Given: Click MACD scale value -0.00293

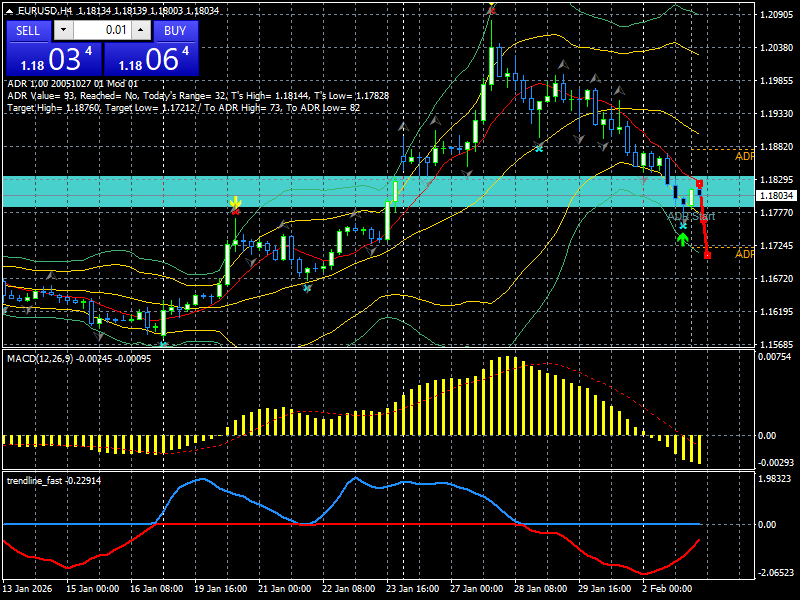Looking at the screenshot, I should (x=776, y=462).
